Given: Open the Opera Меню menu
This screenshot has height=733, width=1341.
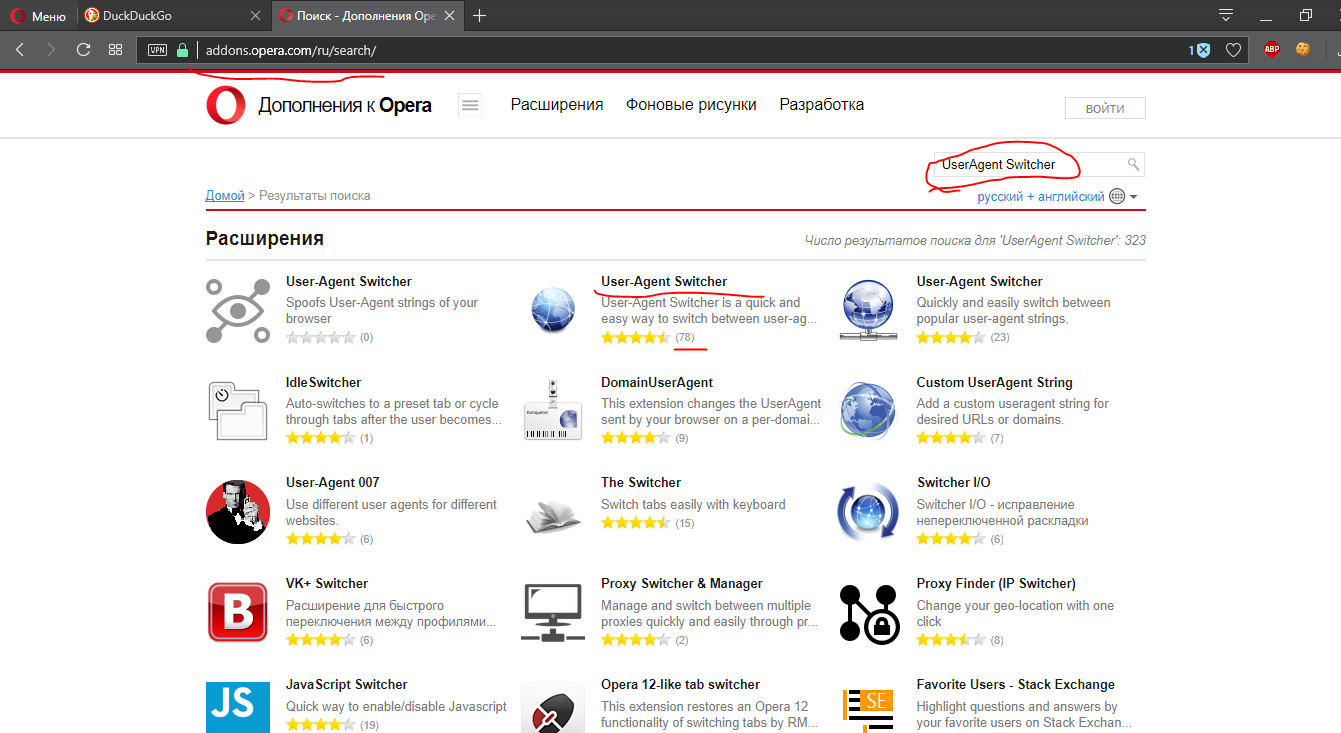Looking at the screenshot, I should coord(38,15).
